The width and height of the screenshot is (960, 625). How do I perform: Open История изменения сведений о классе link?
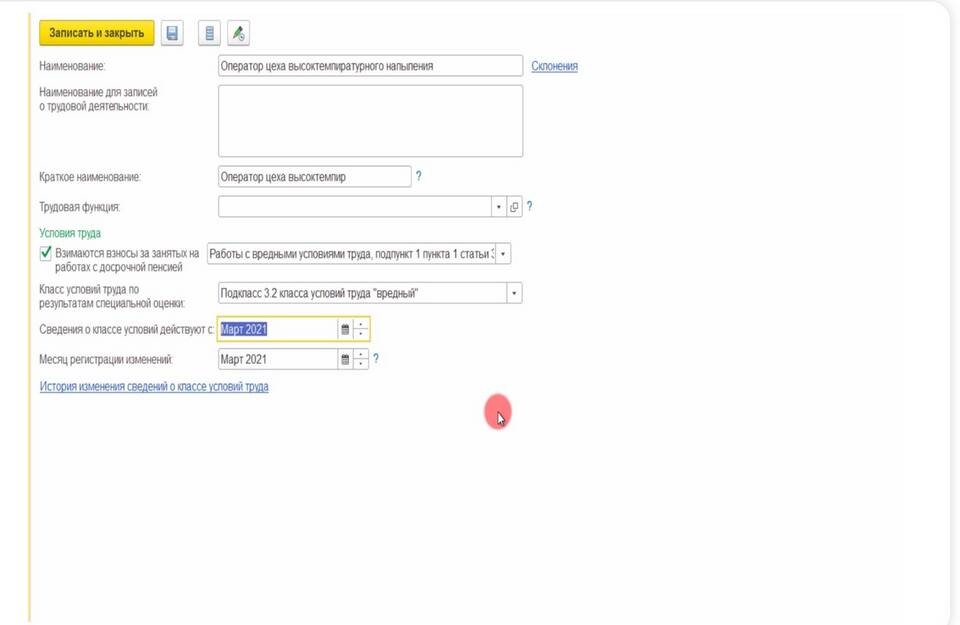154,386
